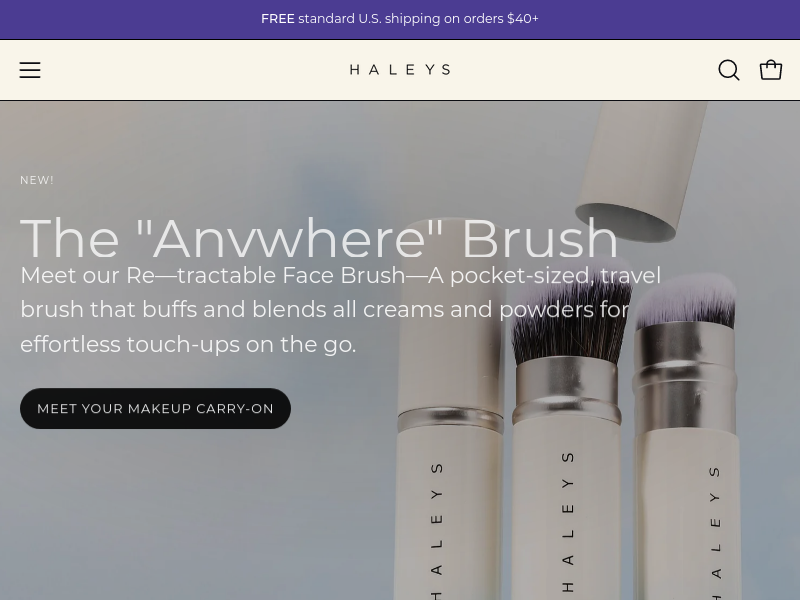Open the shopping bag cart
Image resolution: width=800 pixels, height=600 pixels.
[x=770, y=70]
